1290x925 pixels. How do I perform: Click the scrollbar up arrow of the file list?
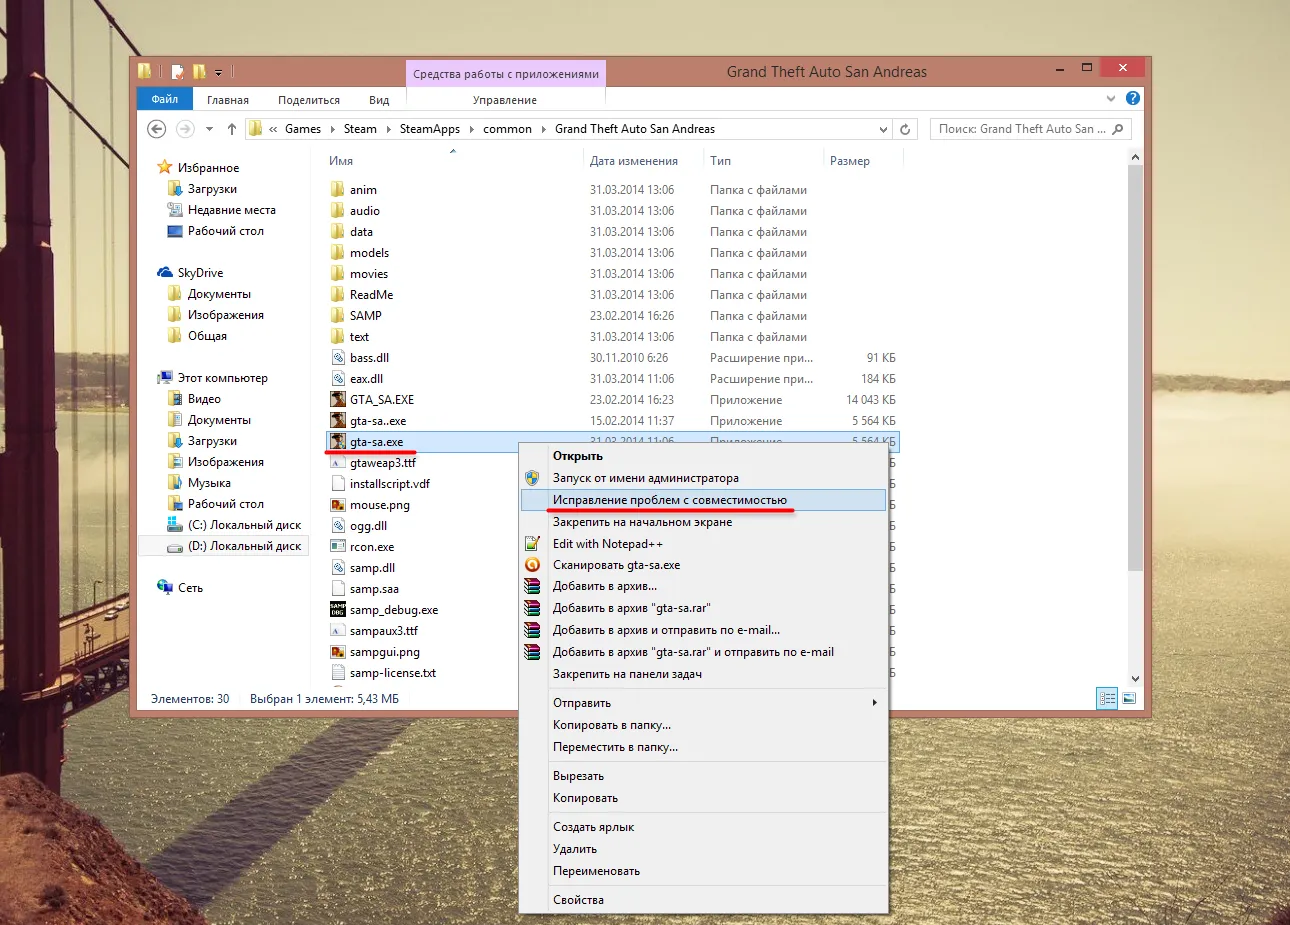pos(1135,157)
